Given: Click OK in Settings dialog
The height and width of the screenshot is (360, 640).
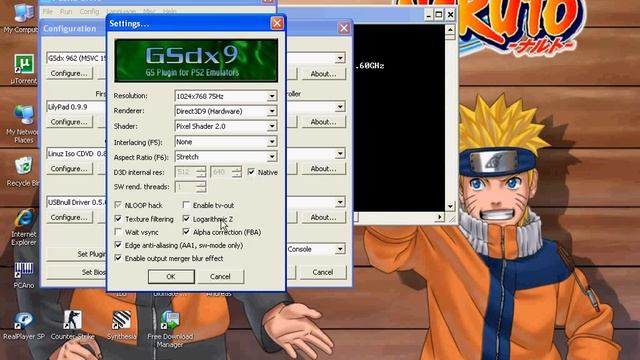Looking at the screenshot, I should click(171, 276).
